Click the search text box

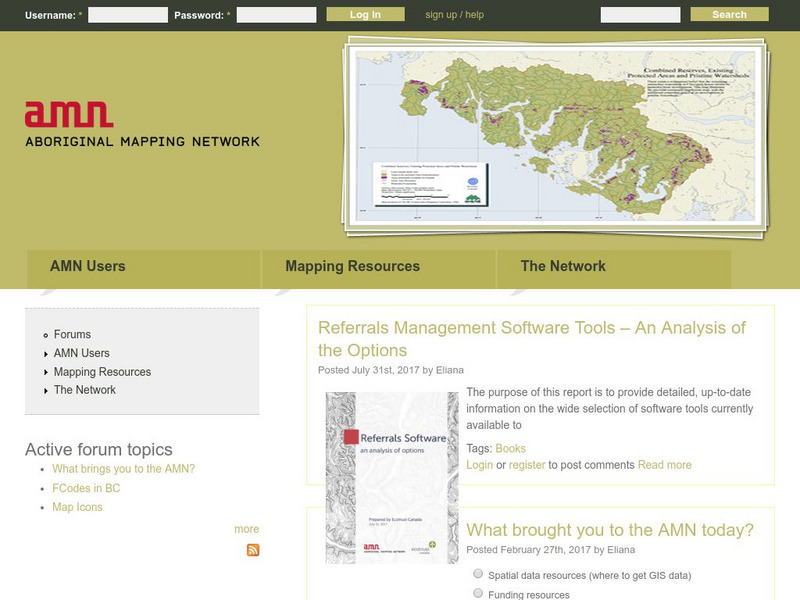640,15
